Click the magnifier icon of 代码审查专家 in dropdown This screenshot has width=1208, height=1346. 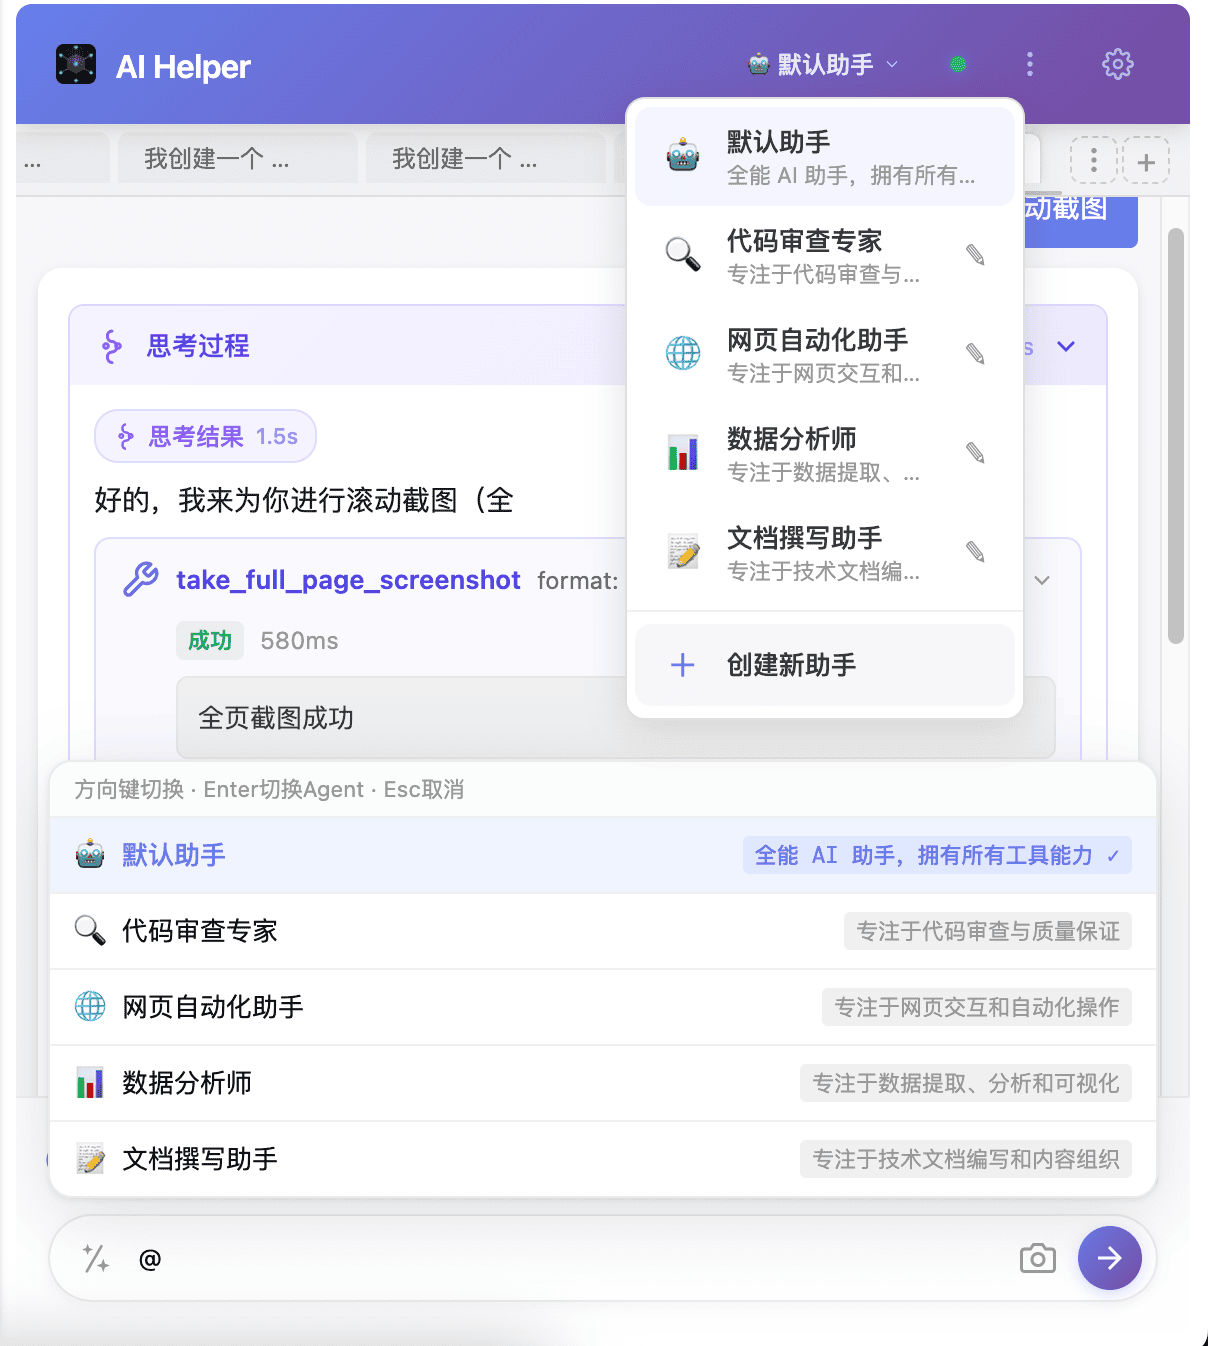point(683,254)
